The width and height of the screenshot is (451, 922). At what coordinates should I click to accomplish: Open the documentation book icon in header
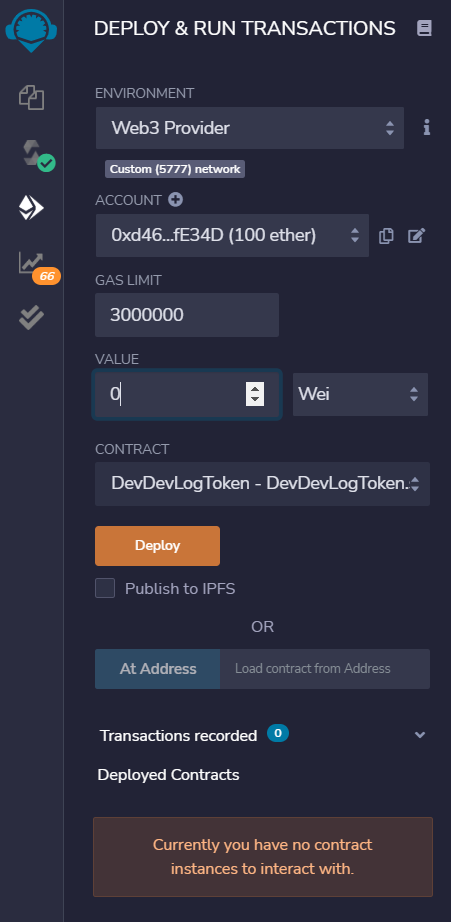coord(425,28)
